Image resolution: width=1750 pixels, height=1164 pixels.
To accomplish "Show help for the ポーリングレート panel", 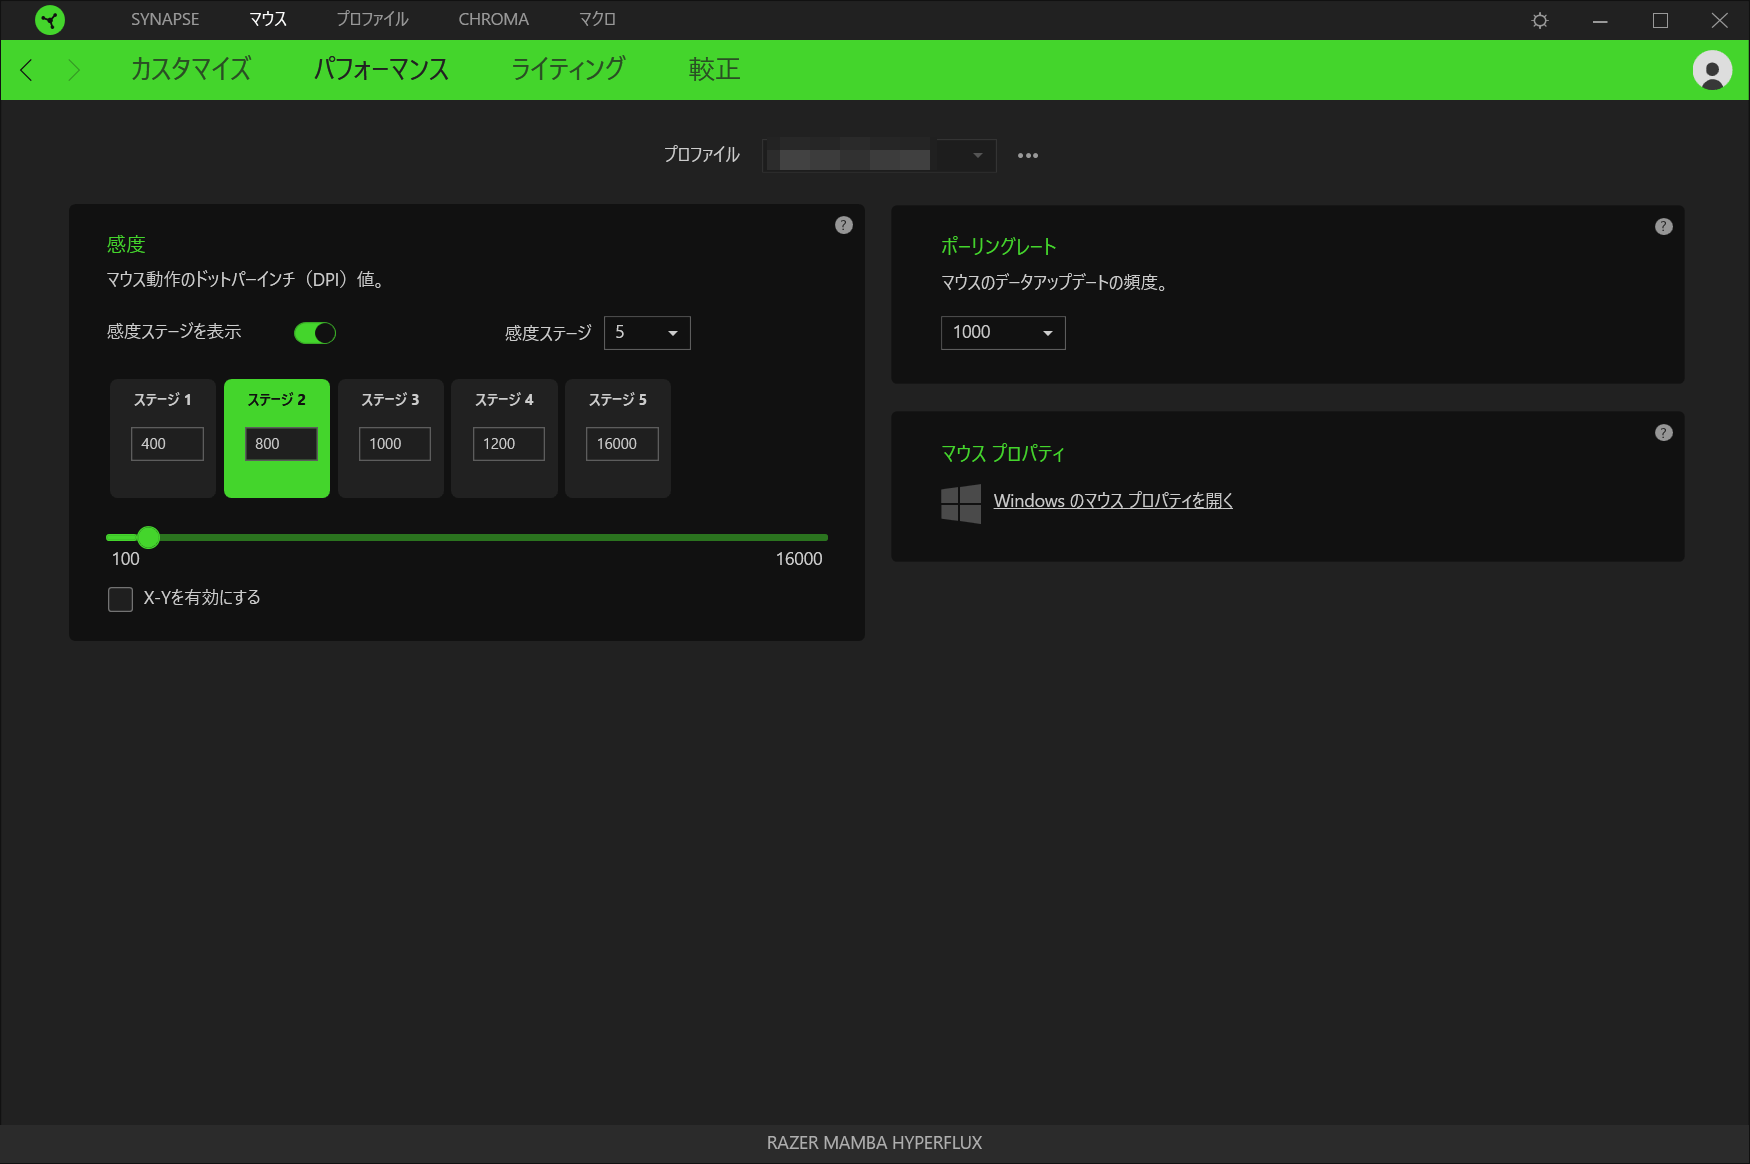I will (1664, 227).
